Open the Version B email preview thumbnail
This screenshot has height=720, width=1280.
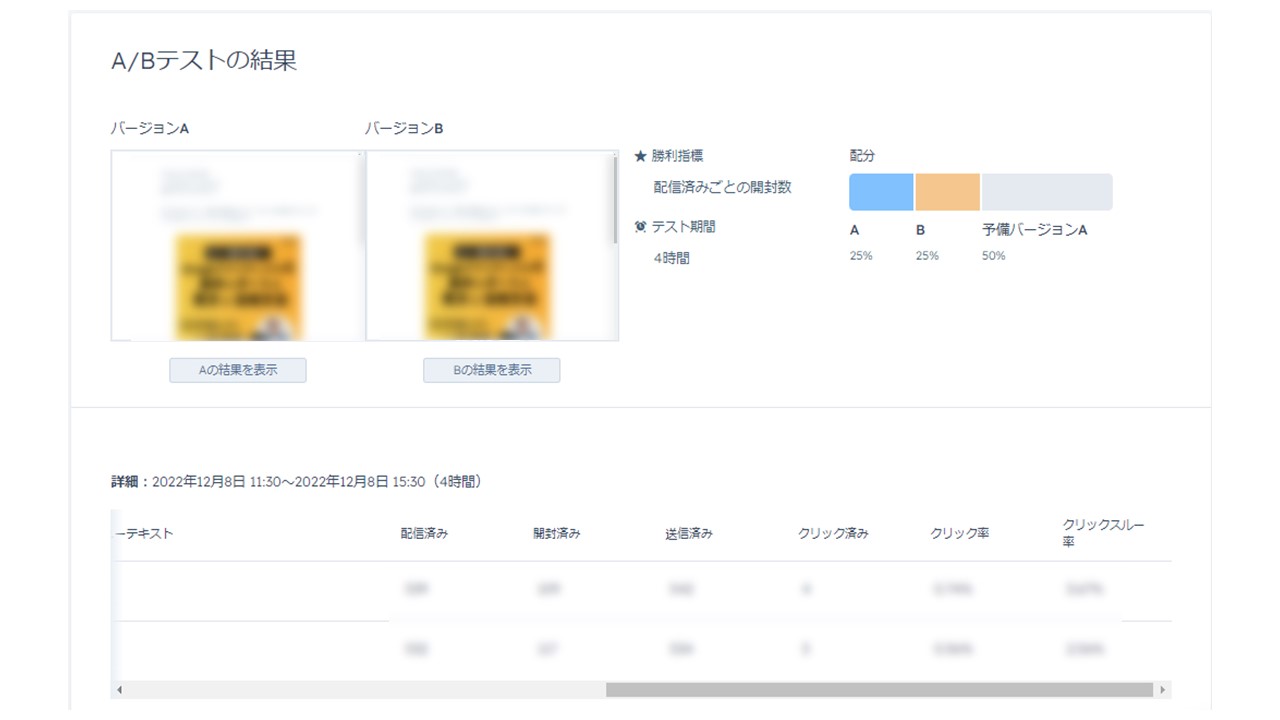pyautogui.click(x=490, y=246)
